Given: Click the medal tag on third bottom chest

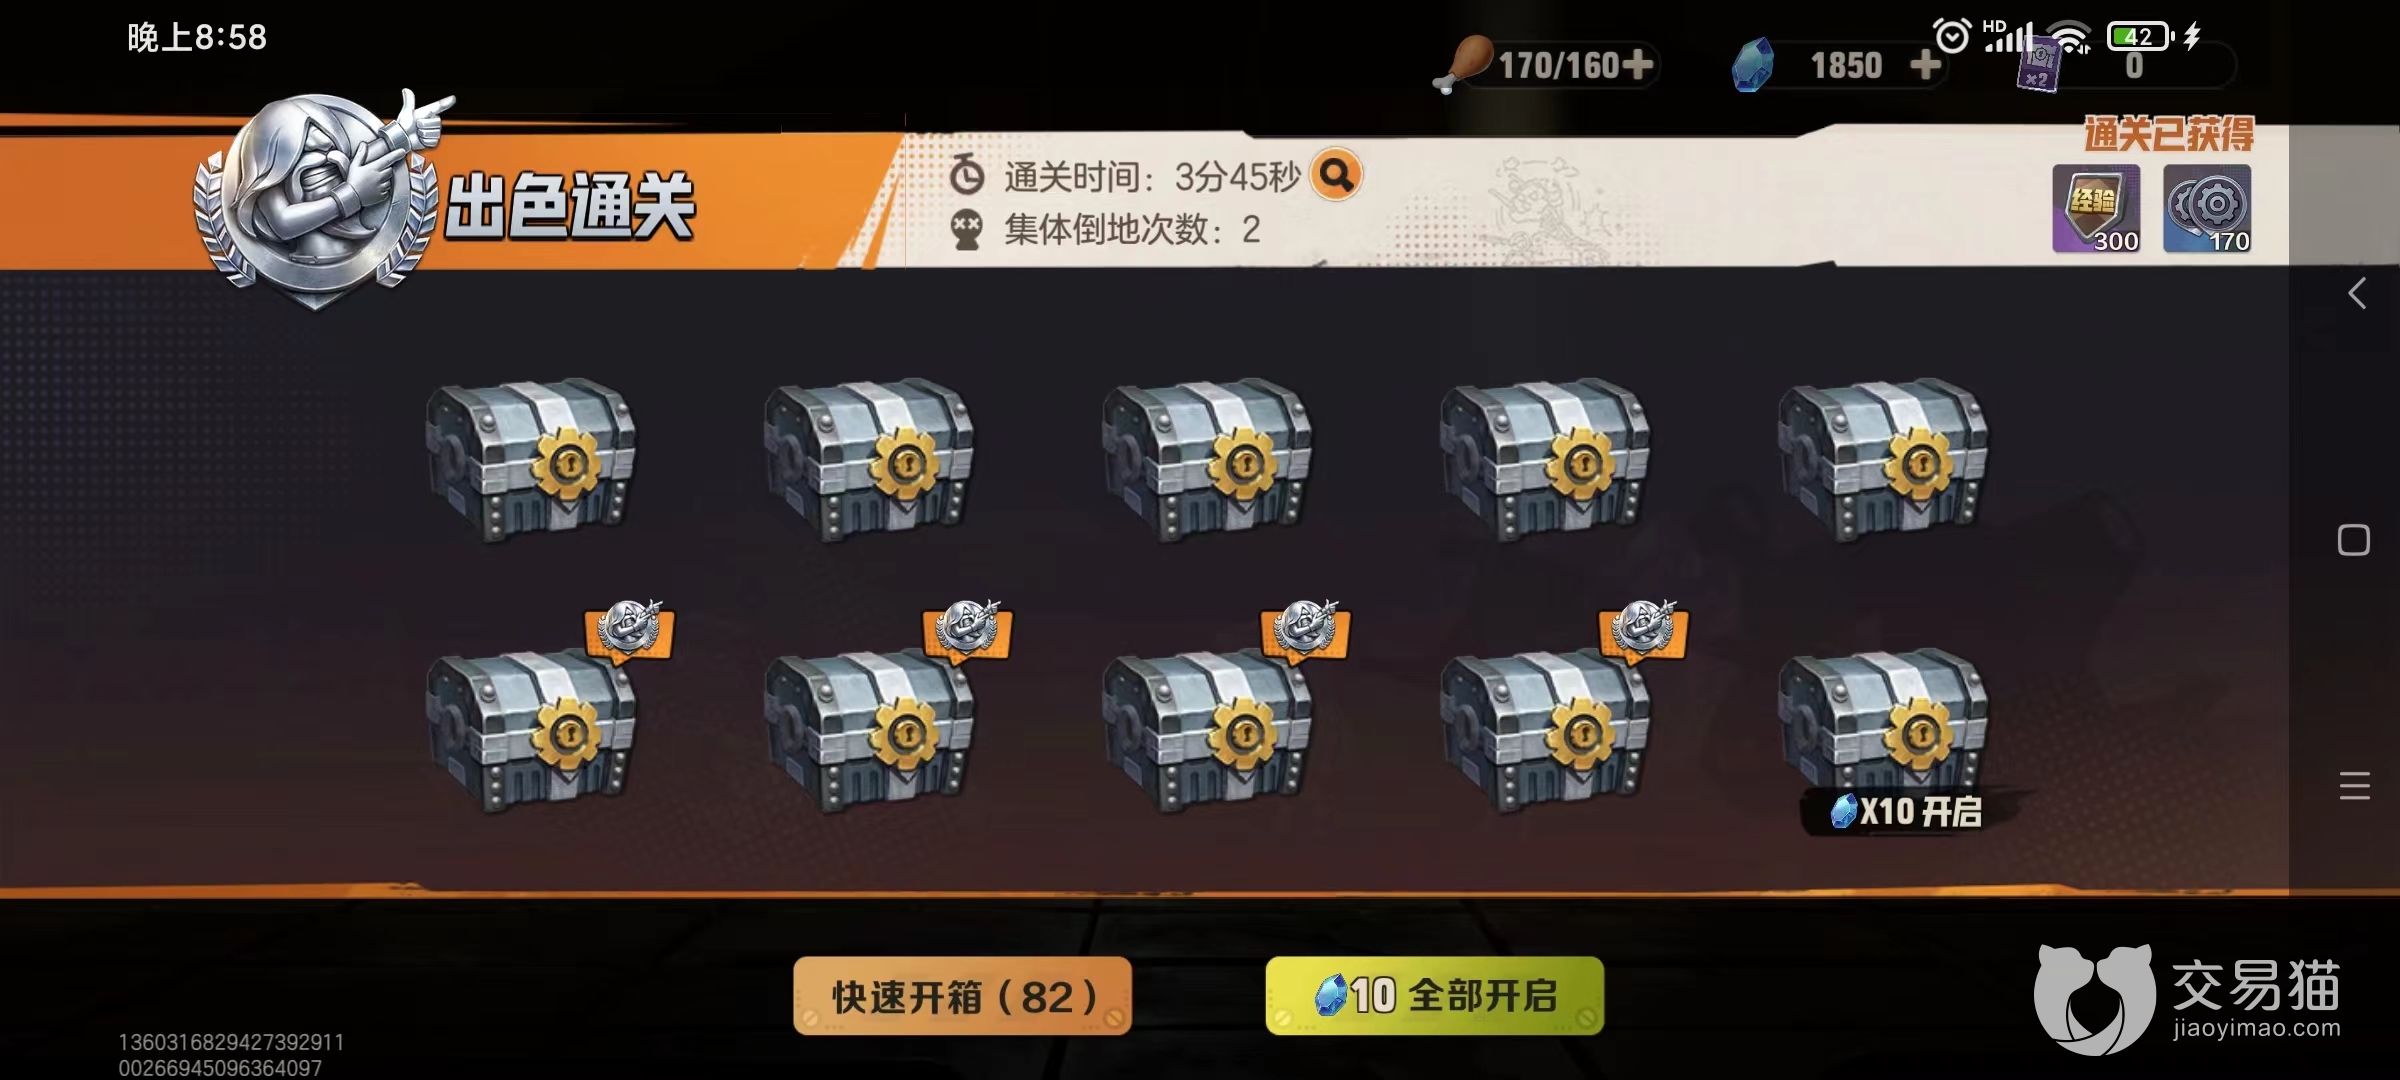Looking at the screenshot, I should (1305, 630).
